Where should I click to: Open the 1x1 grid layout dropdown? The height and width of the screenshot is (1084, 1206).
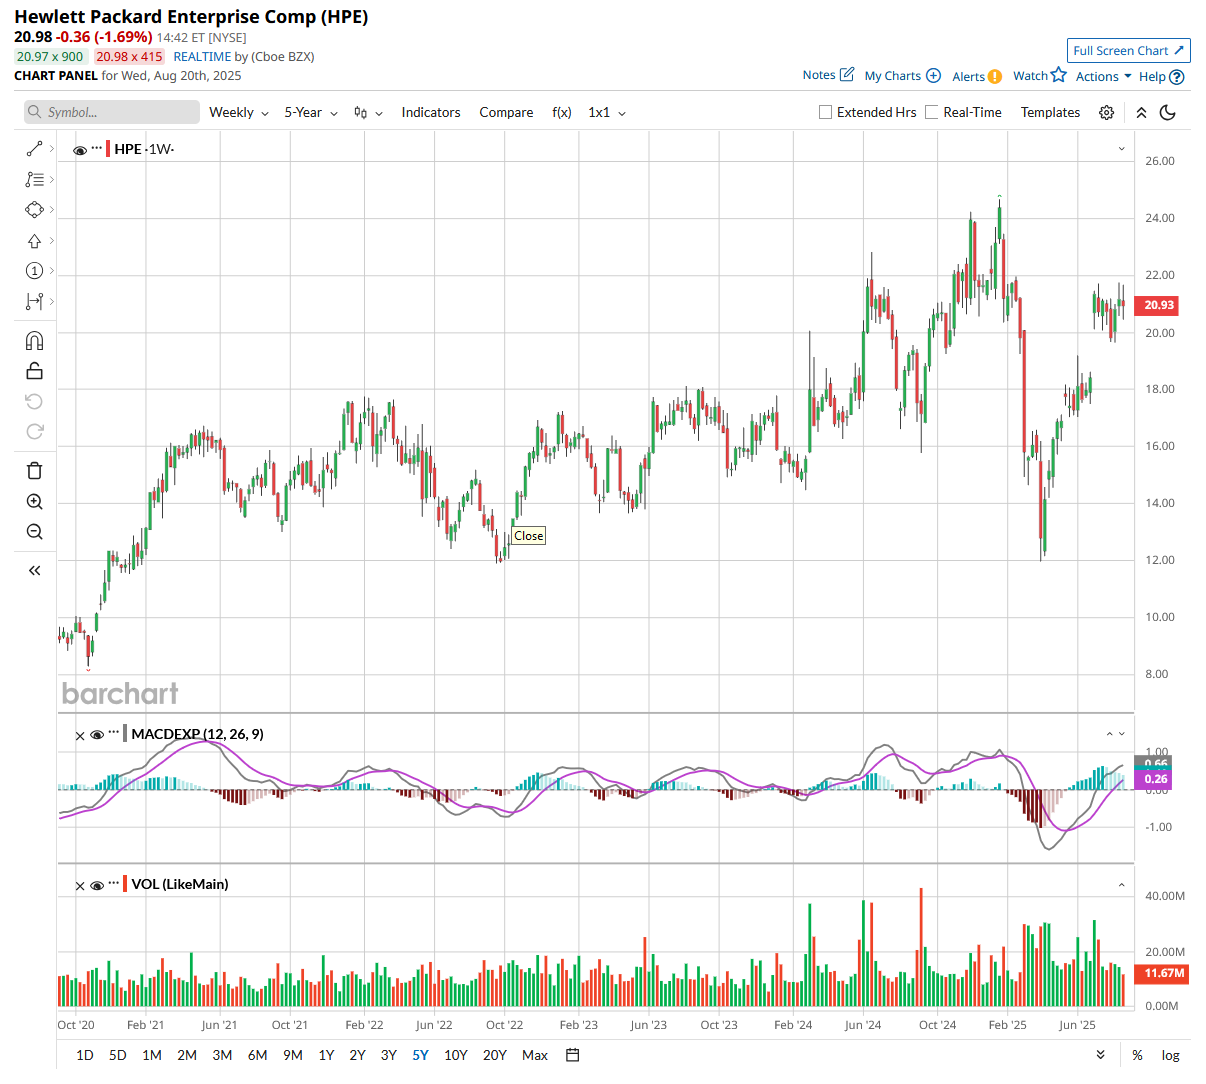coord(607,113)
